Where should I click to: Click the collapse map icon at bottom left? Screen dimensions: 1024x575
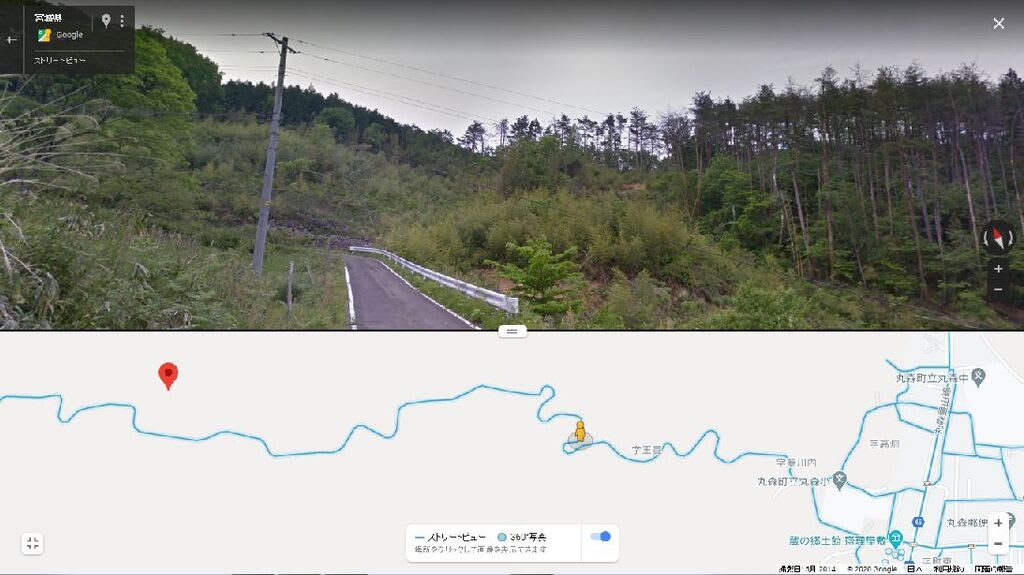(32, 543)
